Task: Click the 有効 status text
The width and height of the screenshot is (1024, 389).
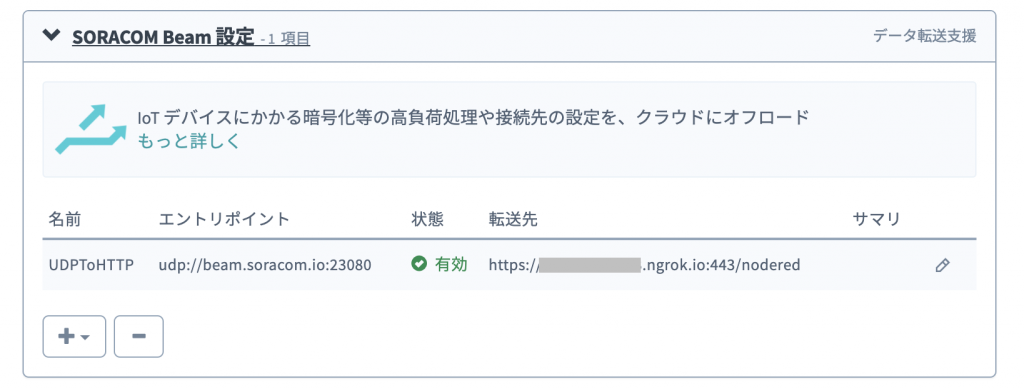Action: pos(451,264)
